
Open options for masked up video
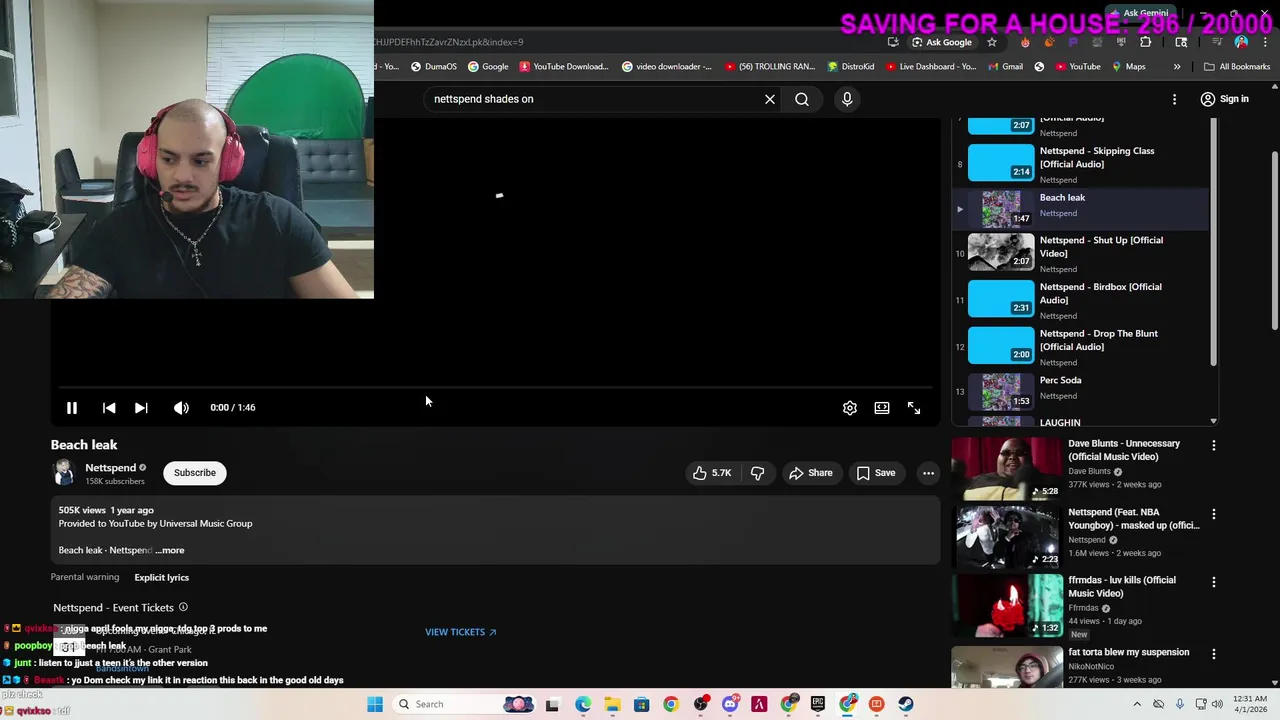click(1213, 514)
